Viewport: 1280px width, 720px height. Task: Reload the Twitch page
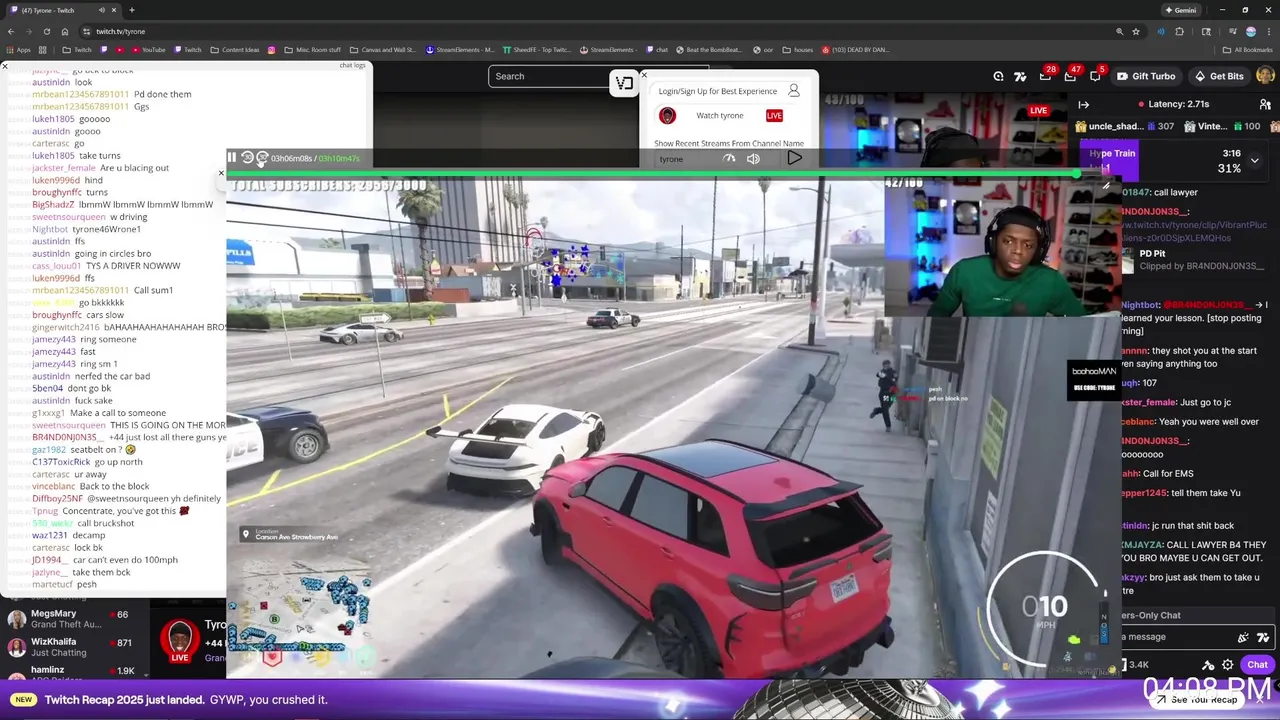point(46,31)
